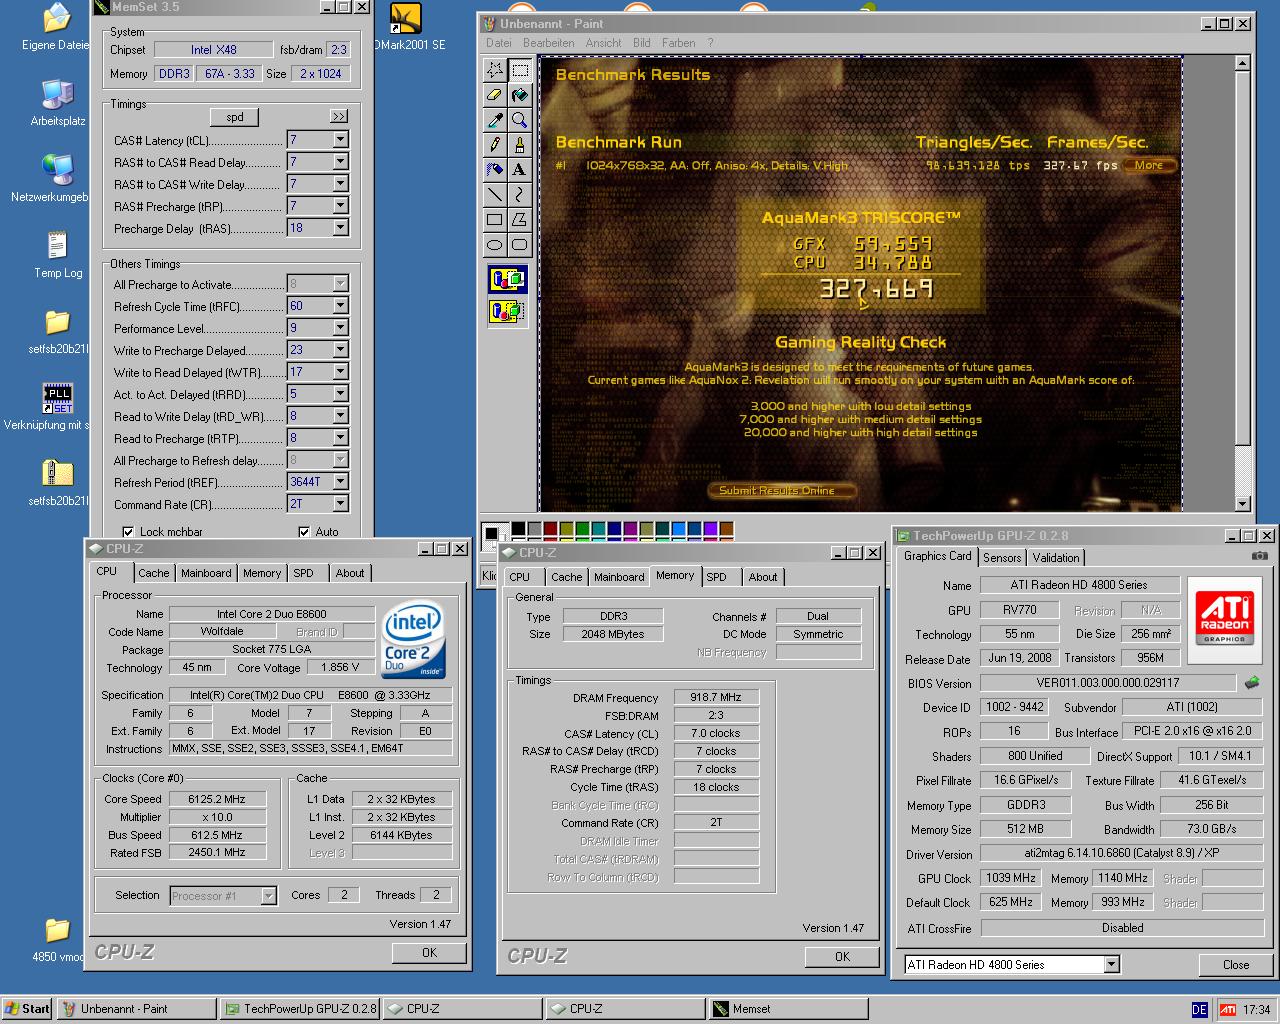
Task: Open Cache tab in CPU-Z processor window
Action: tap(153, 573)
